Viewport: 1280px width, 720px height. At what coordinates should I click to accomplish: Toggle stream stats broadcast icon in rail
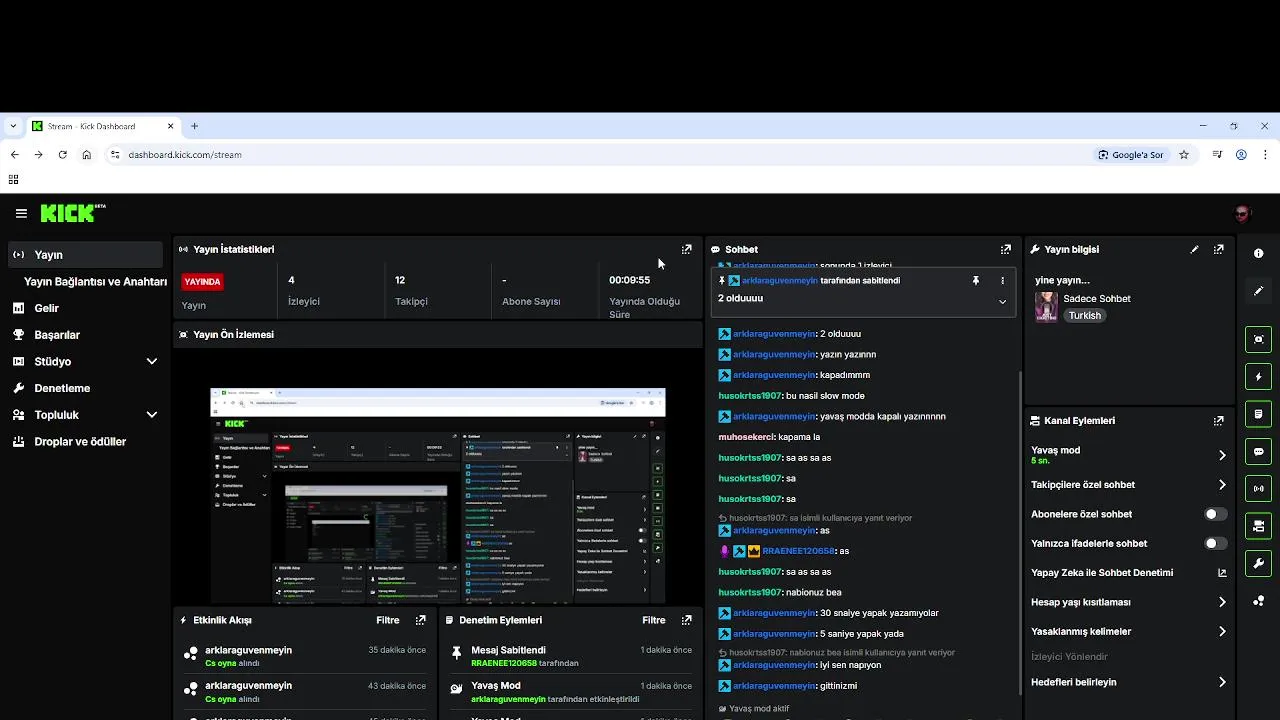click(x=1258, y=489)
